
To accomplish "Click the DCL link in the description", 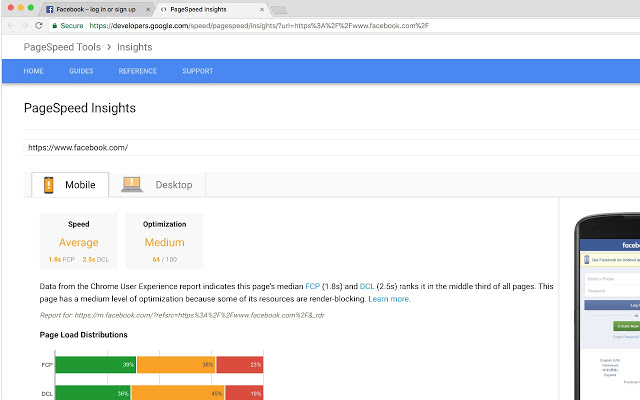I will pos(367,287).
